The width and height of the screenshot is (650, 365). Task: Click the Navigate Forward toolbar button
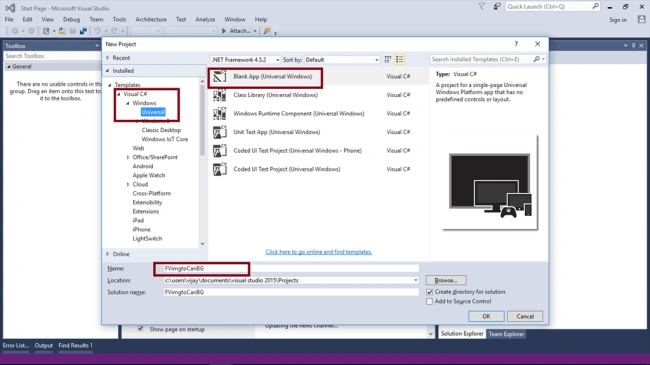(31, 31)
